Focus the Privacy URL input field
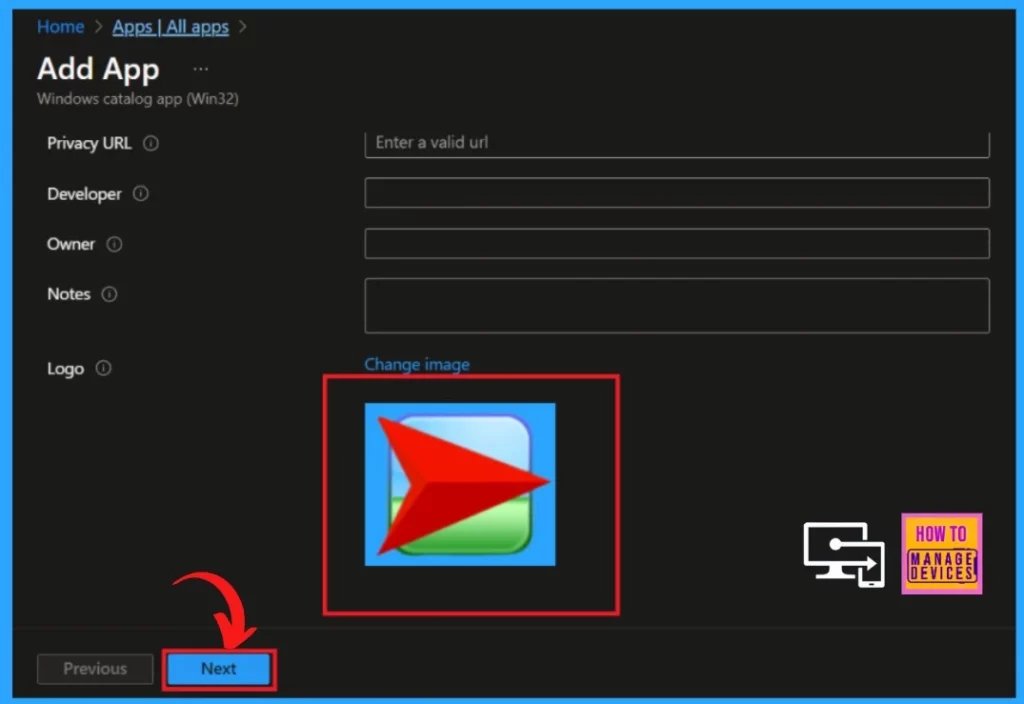Image resolution: width=1024 pixels, height=704 pixels. 677,143
